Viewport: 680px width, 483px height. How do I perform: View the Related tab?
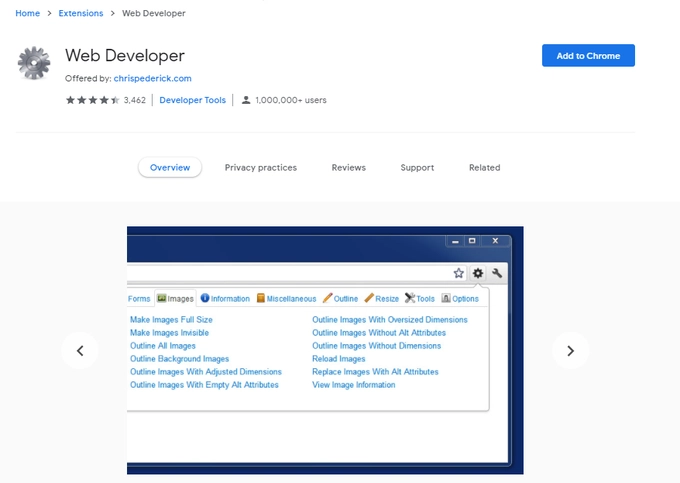coord(484,167)
